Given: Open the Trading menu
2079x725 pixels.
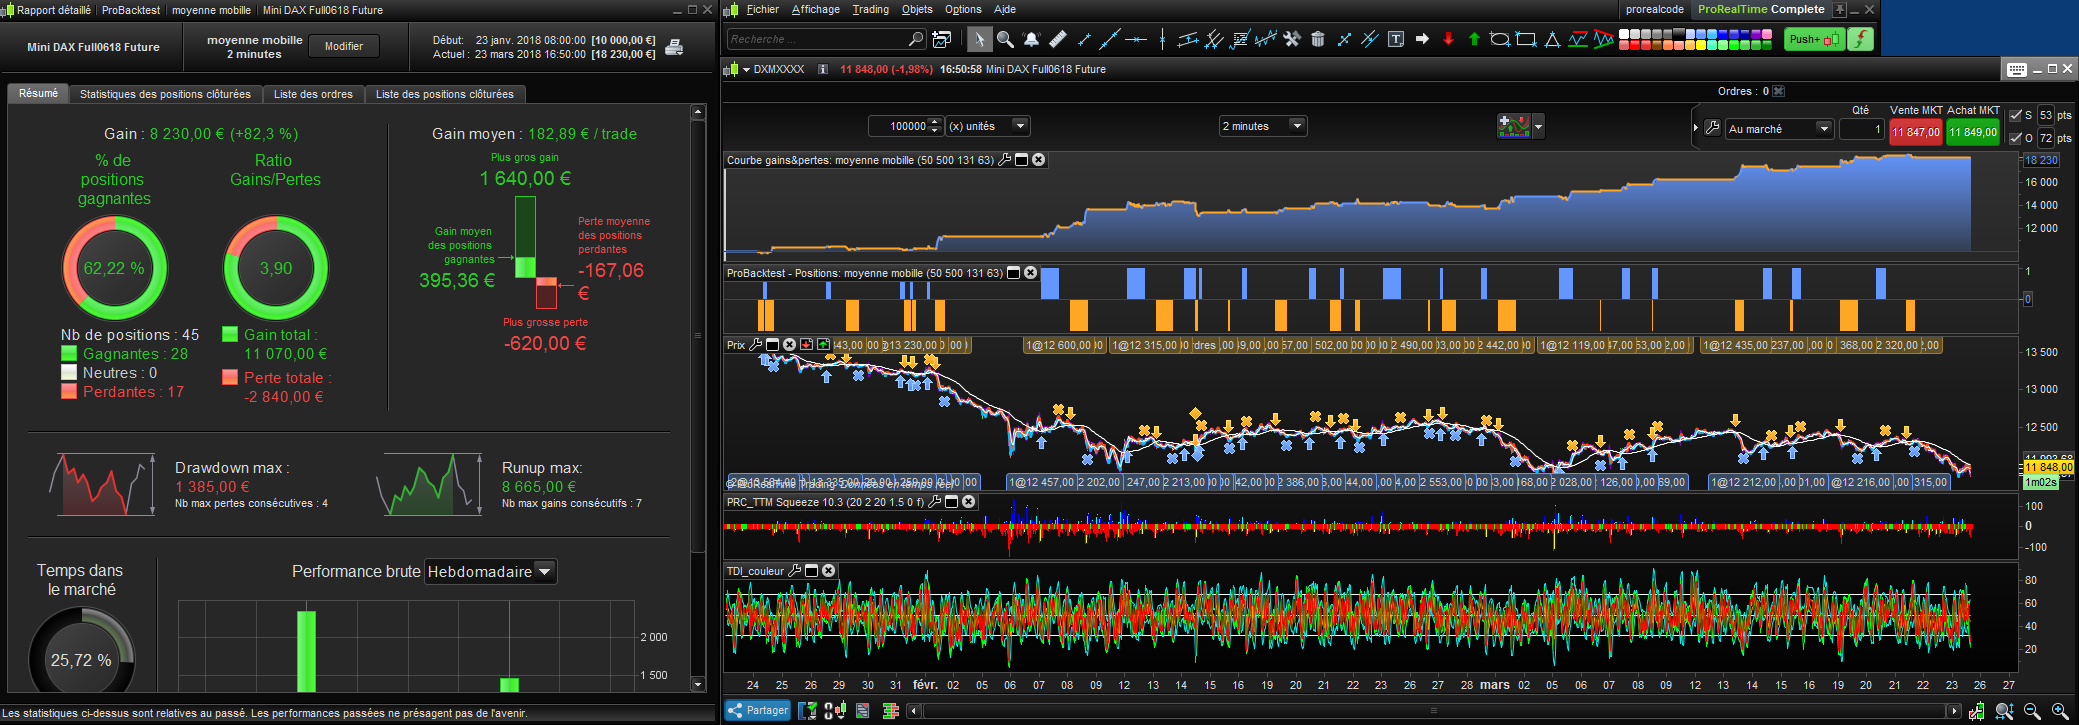Looking at the screenshot, I should pos(870,9).
